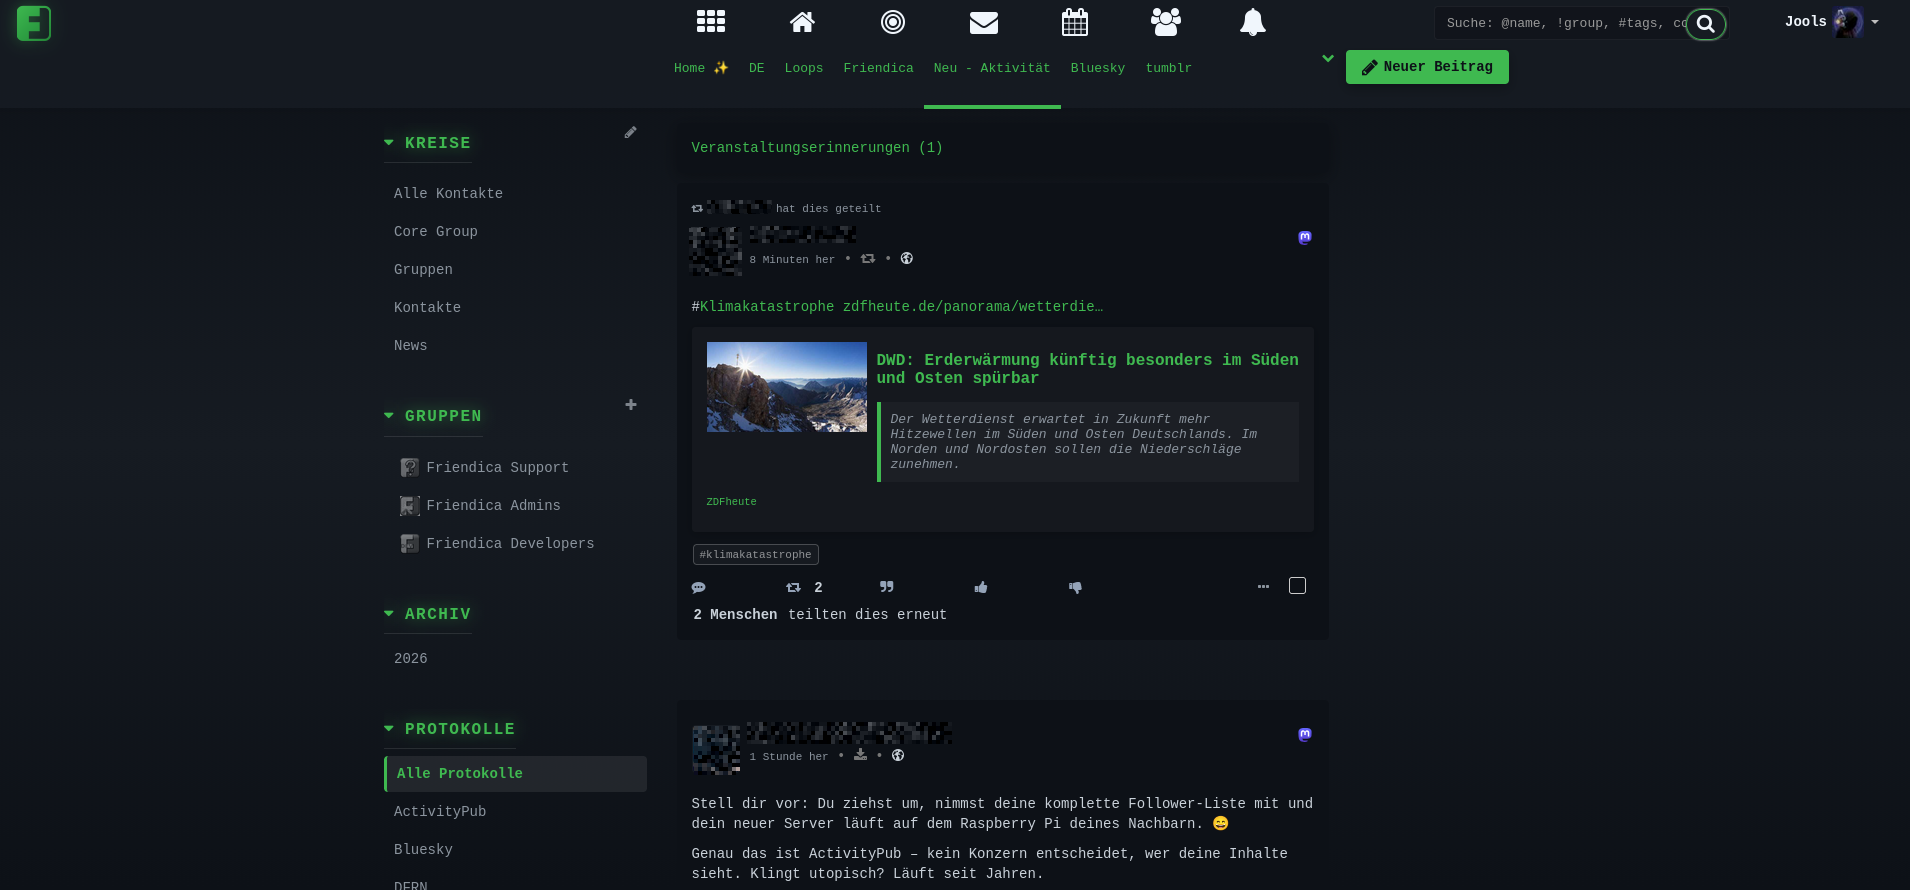Click the '1 Stunde her' timestamp
Screen dimensions: 1910x890
click(789, 757)
